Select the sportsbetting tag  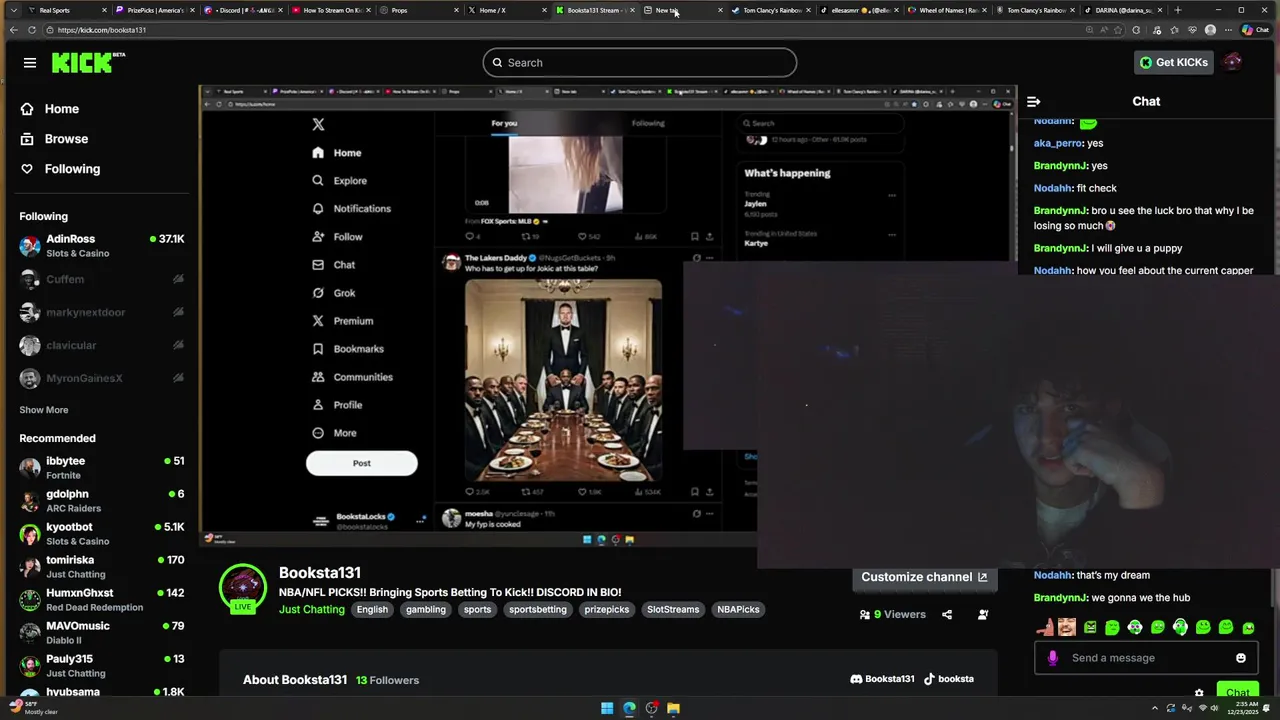(538, 610)
